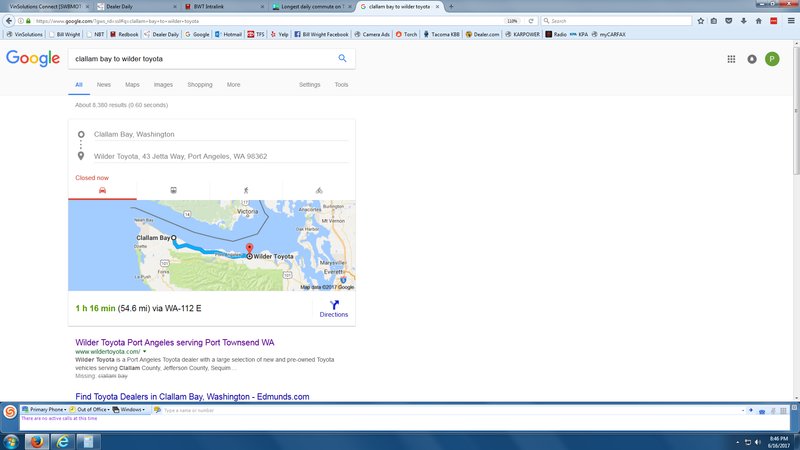
Task: Select the Shopping search tab
Action: pos(199,85)
